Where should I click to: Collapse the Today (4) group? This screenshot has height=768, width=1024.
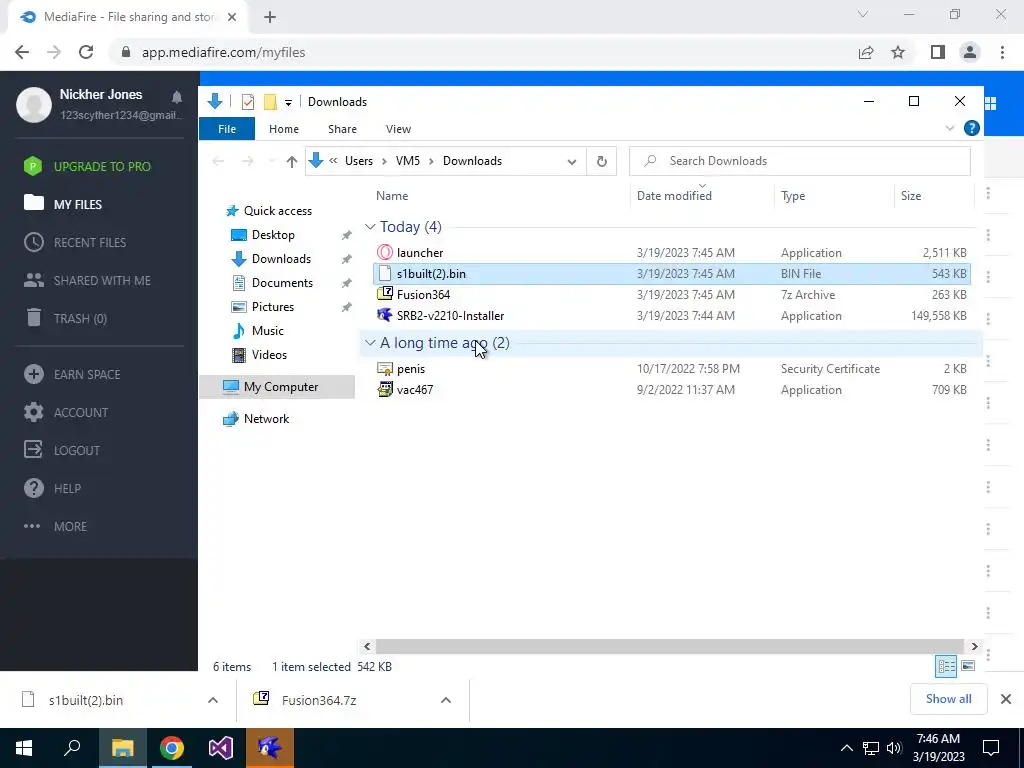click(370, 227)
